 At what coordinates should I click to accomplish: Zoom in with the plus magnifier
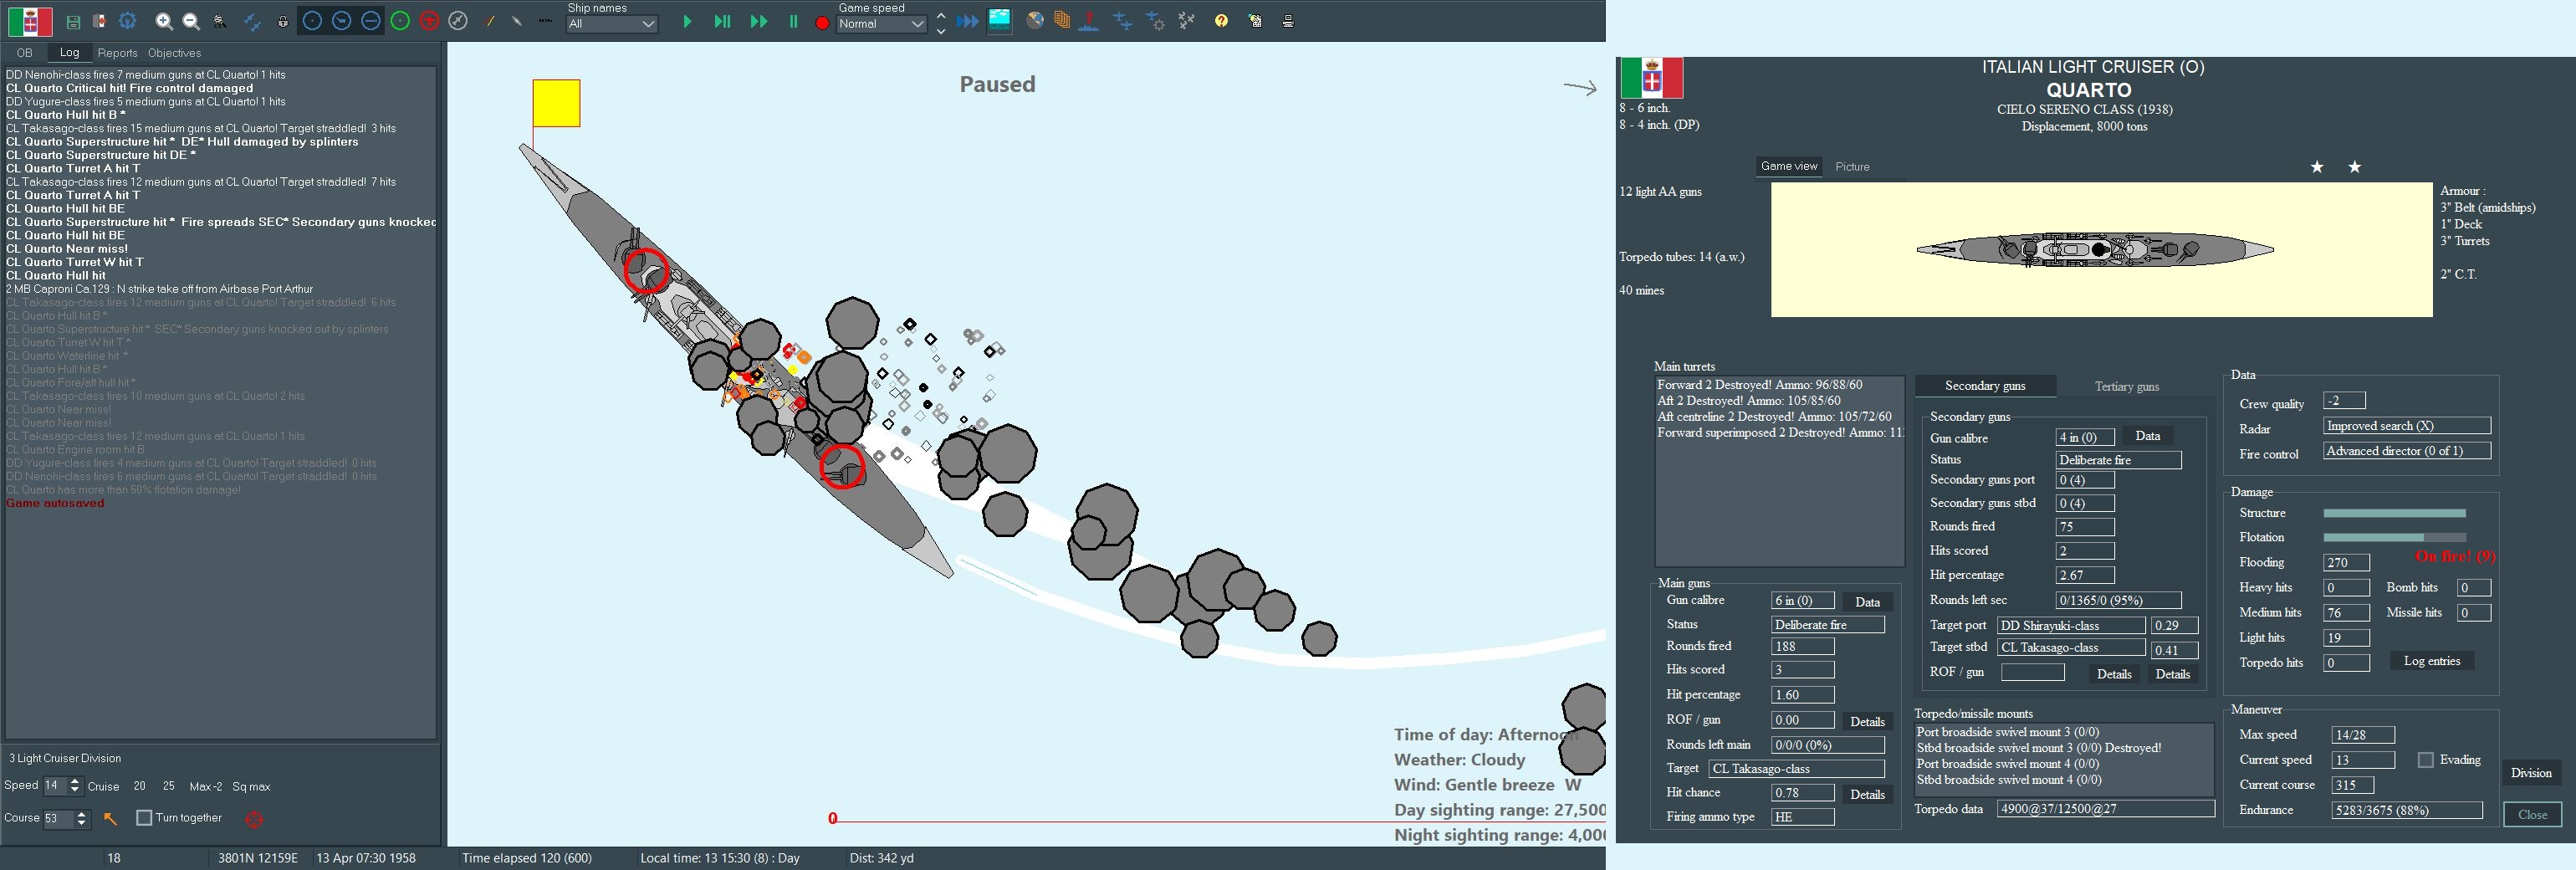click(x=164, y=21)
